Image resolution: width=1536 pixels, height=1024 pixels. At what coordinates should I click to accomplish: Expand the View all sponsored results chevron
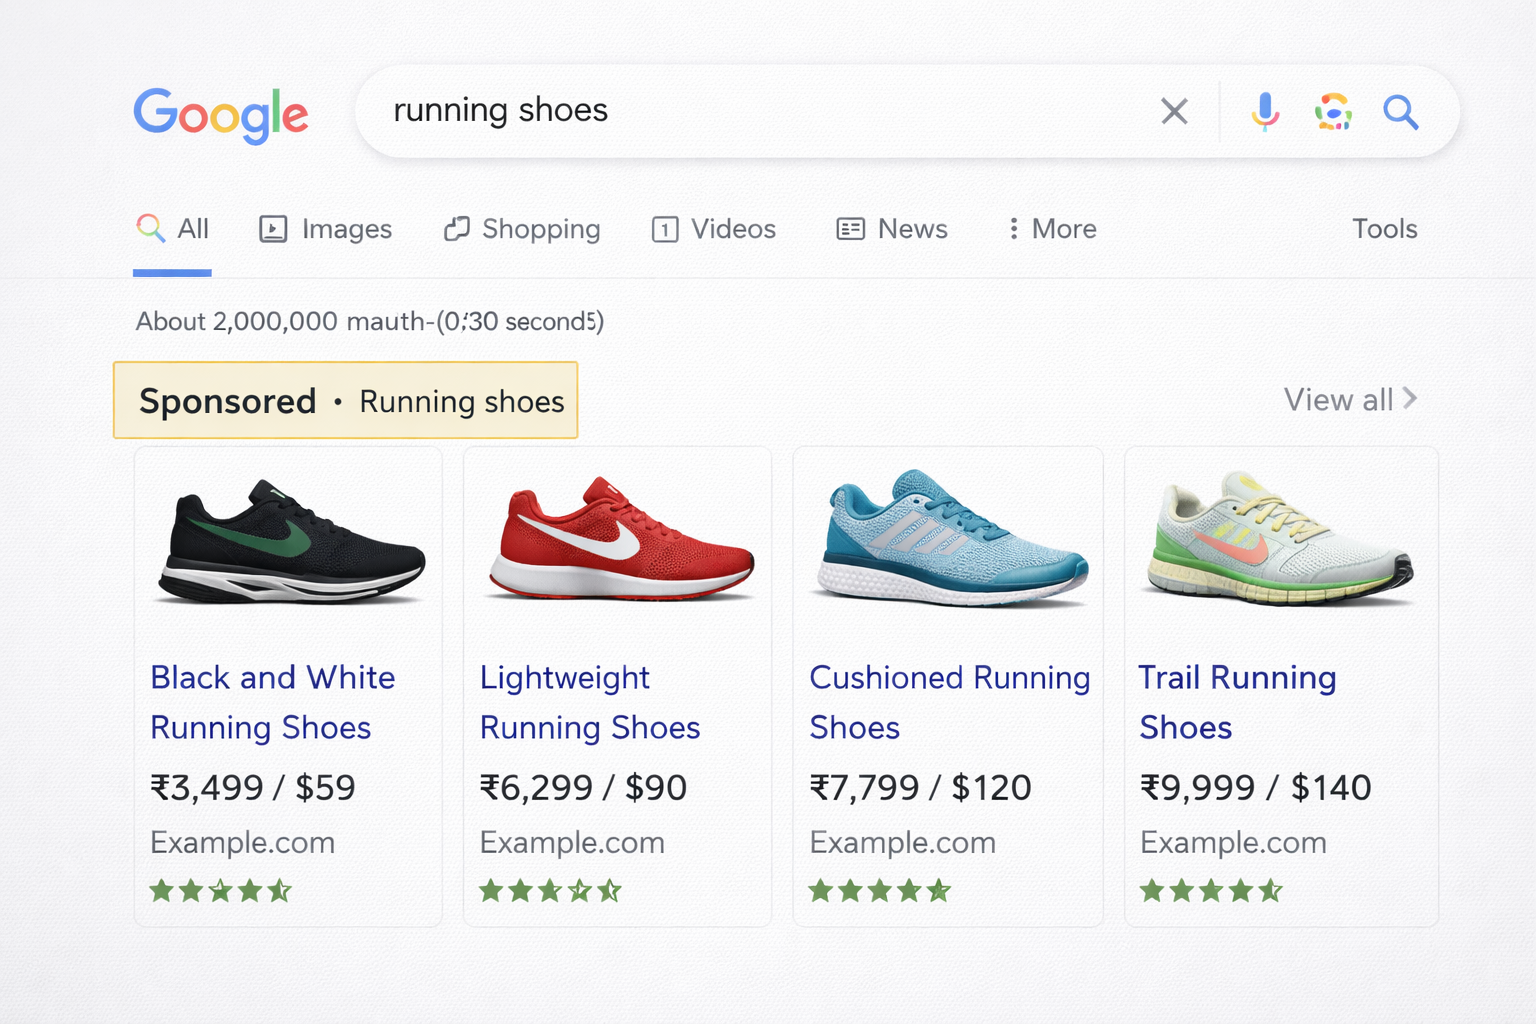(1411, 398)
